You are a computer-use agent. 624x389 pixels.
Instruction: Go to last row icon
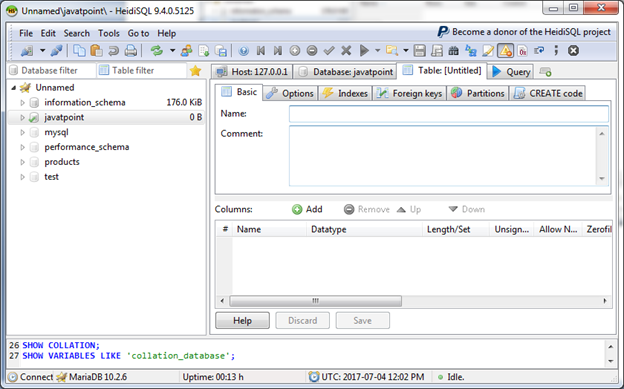point(278,51)
